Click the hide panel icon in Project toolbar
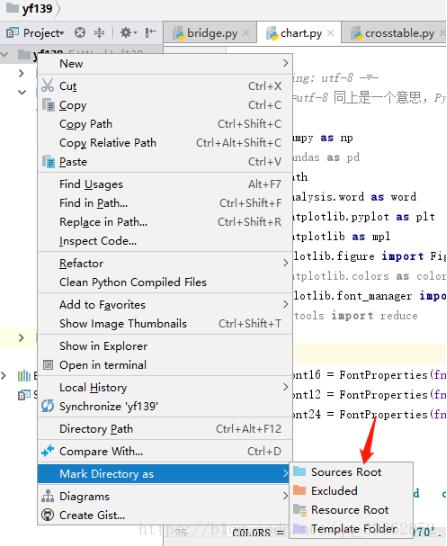 pyautogui.click(x=150, y=33)
